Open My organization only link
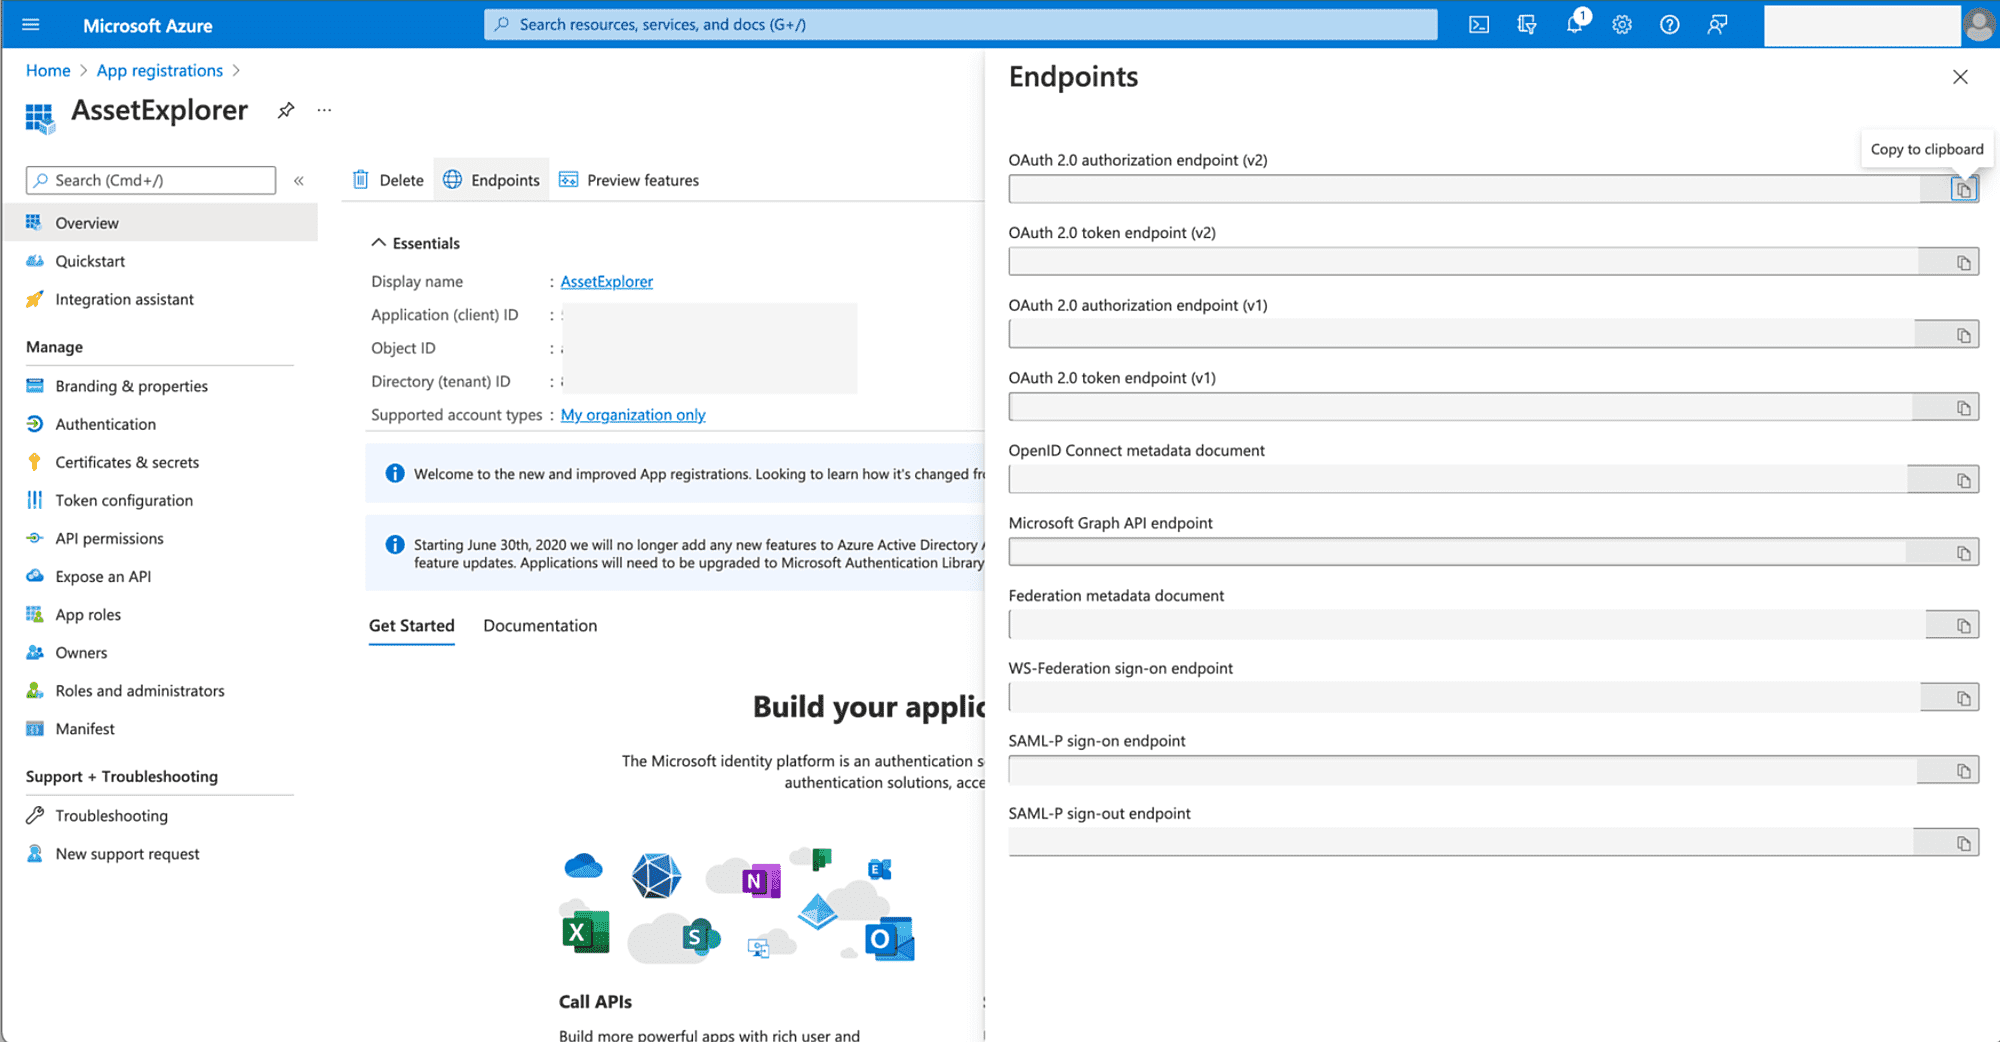This screenshot has width=2000, height=1042. click(x=633, y=415)
